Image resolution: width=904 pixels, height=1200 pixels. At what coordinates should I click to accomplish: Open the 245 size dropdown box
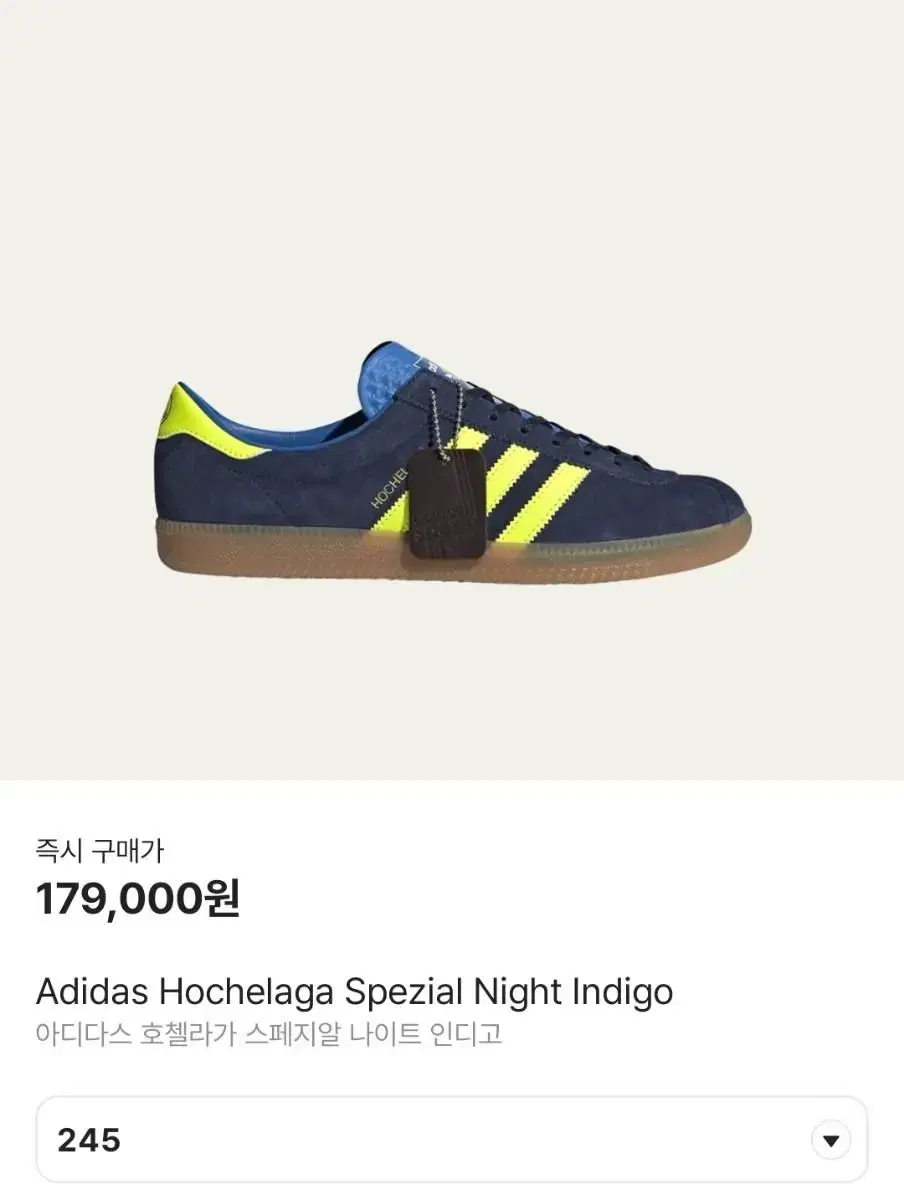click(x=452, y=1140)
